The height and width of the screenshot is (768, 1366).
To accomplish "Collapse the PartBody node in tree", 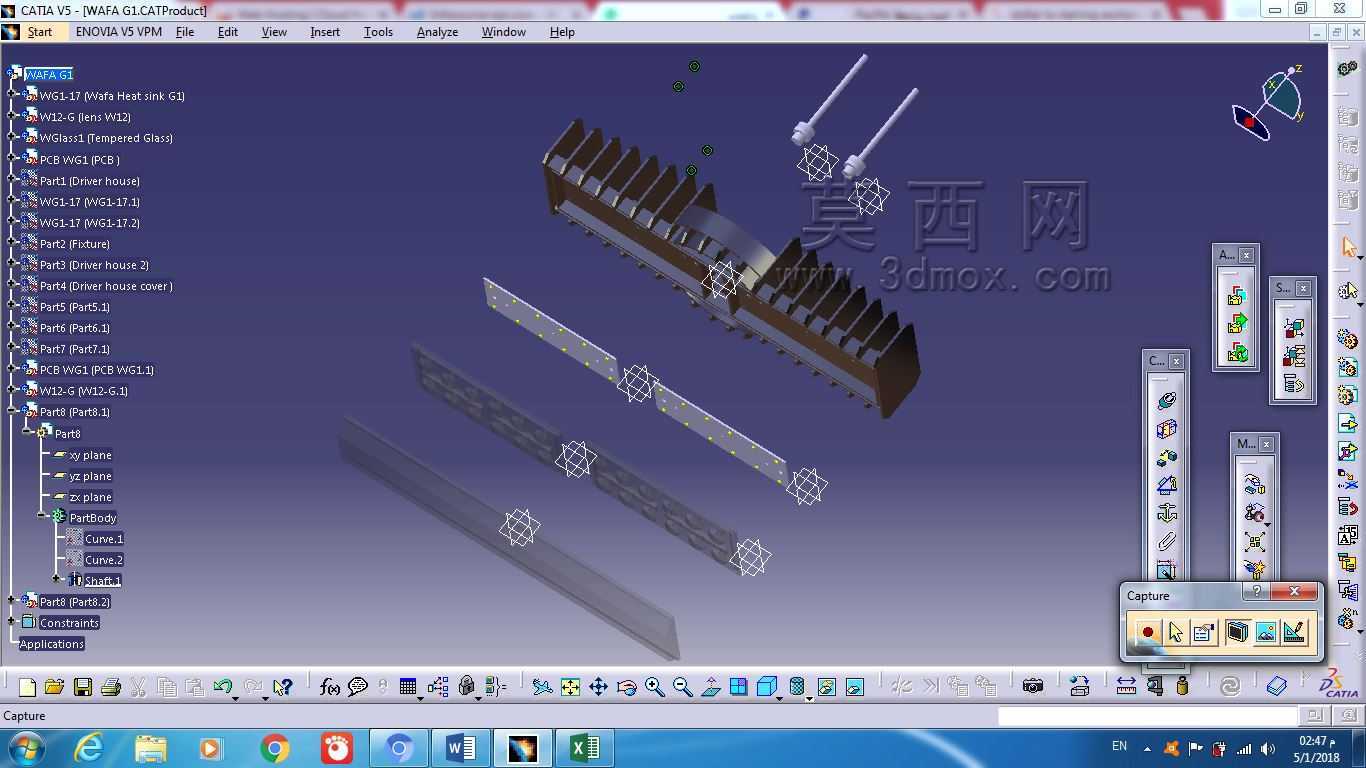I will click(42, 517).
